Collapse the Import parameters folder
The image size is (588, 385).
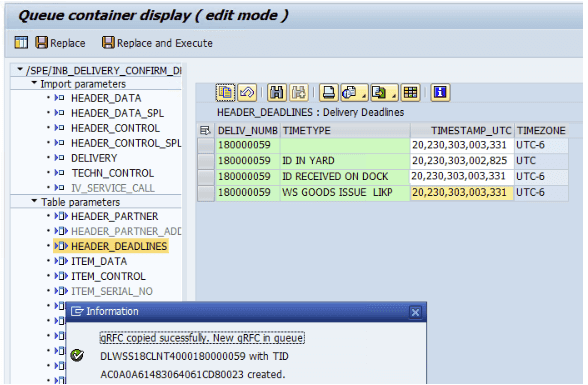[x=34, y=83]
